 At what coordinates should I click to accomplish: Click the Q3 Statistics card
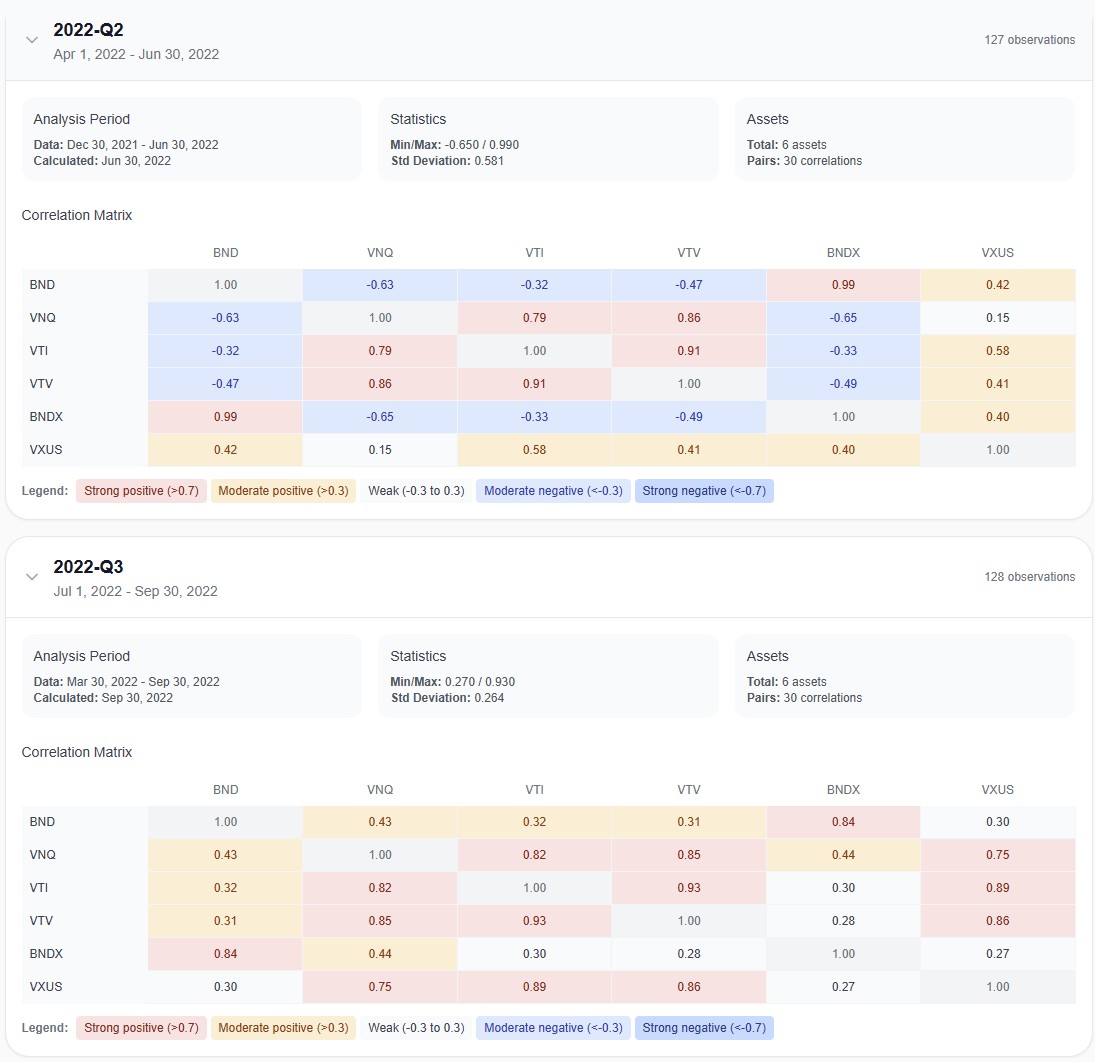pos(548,676)
